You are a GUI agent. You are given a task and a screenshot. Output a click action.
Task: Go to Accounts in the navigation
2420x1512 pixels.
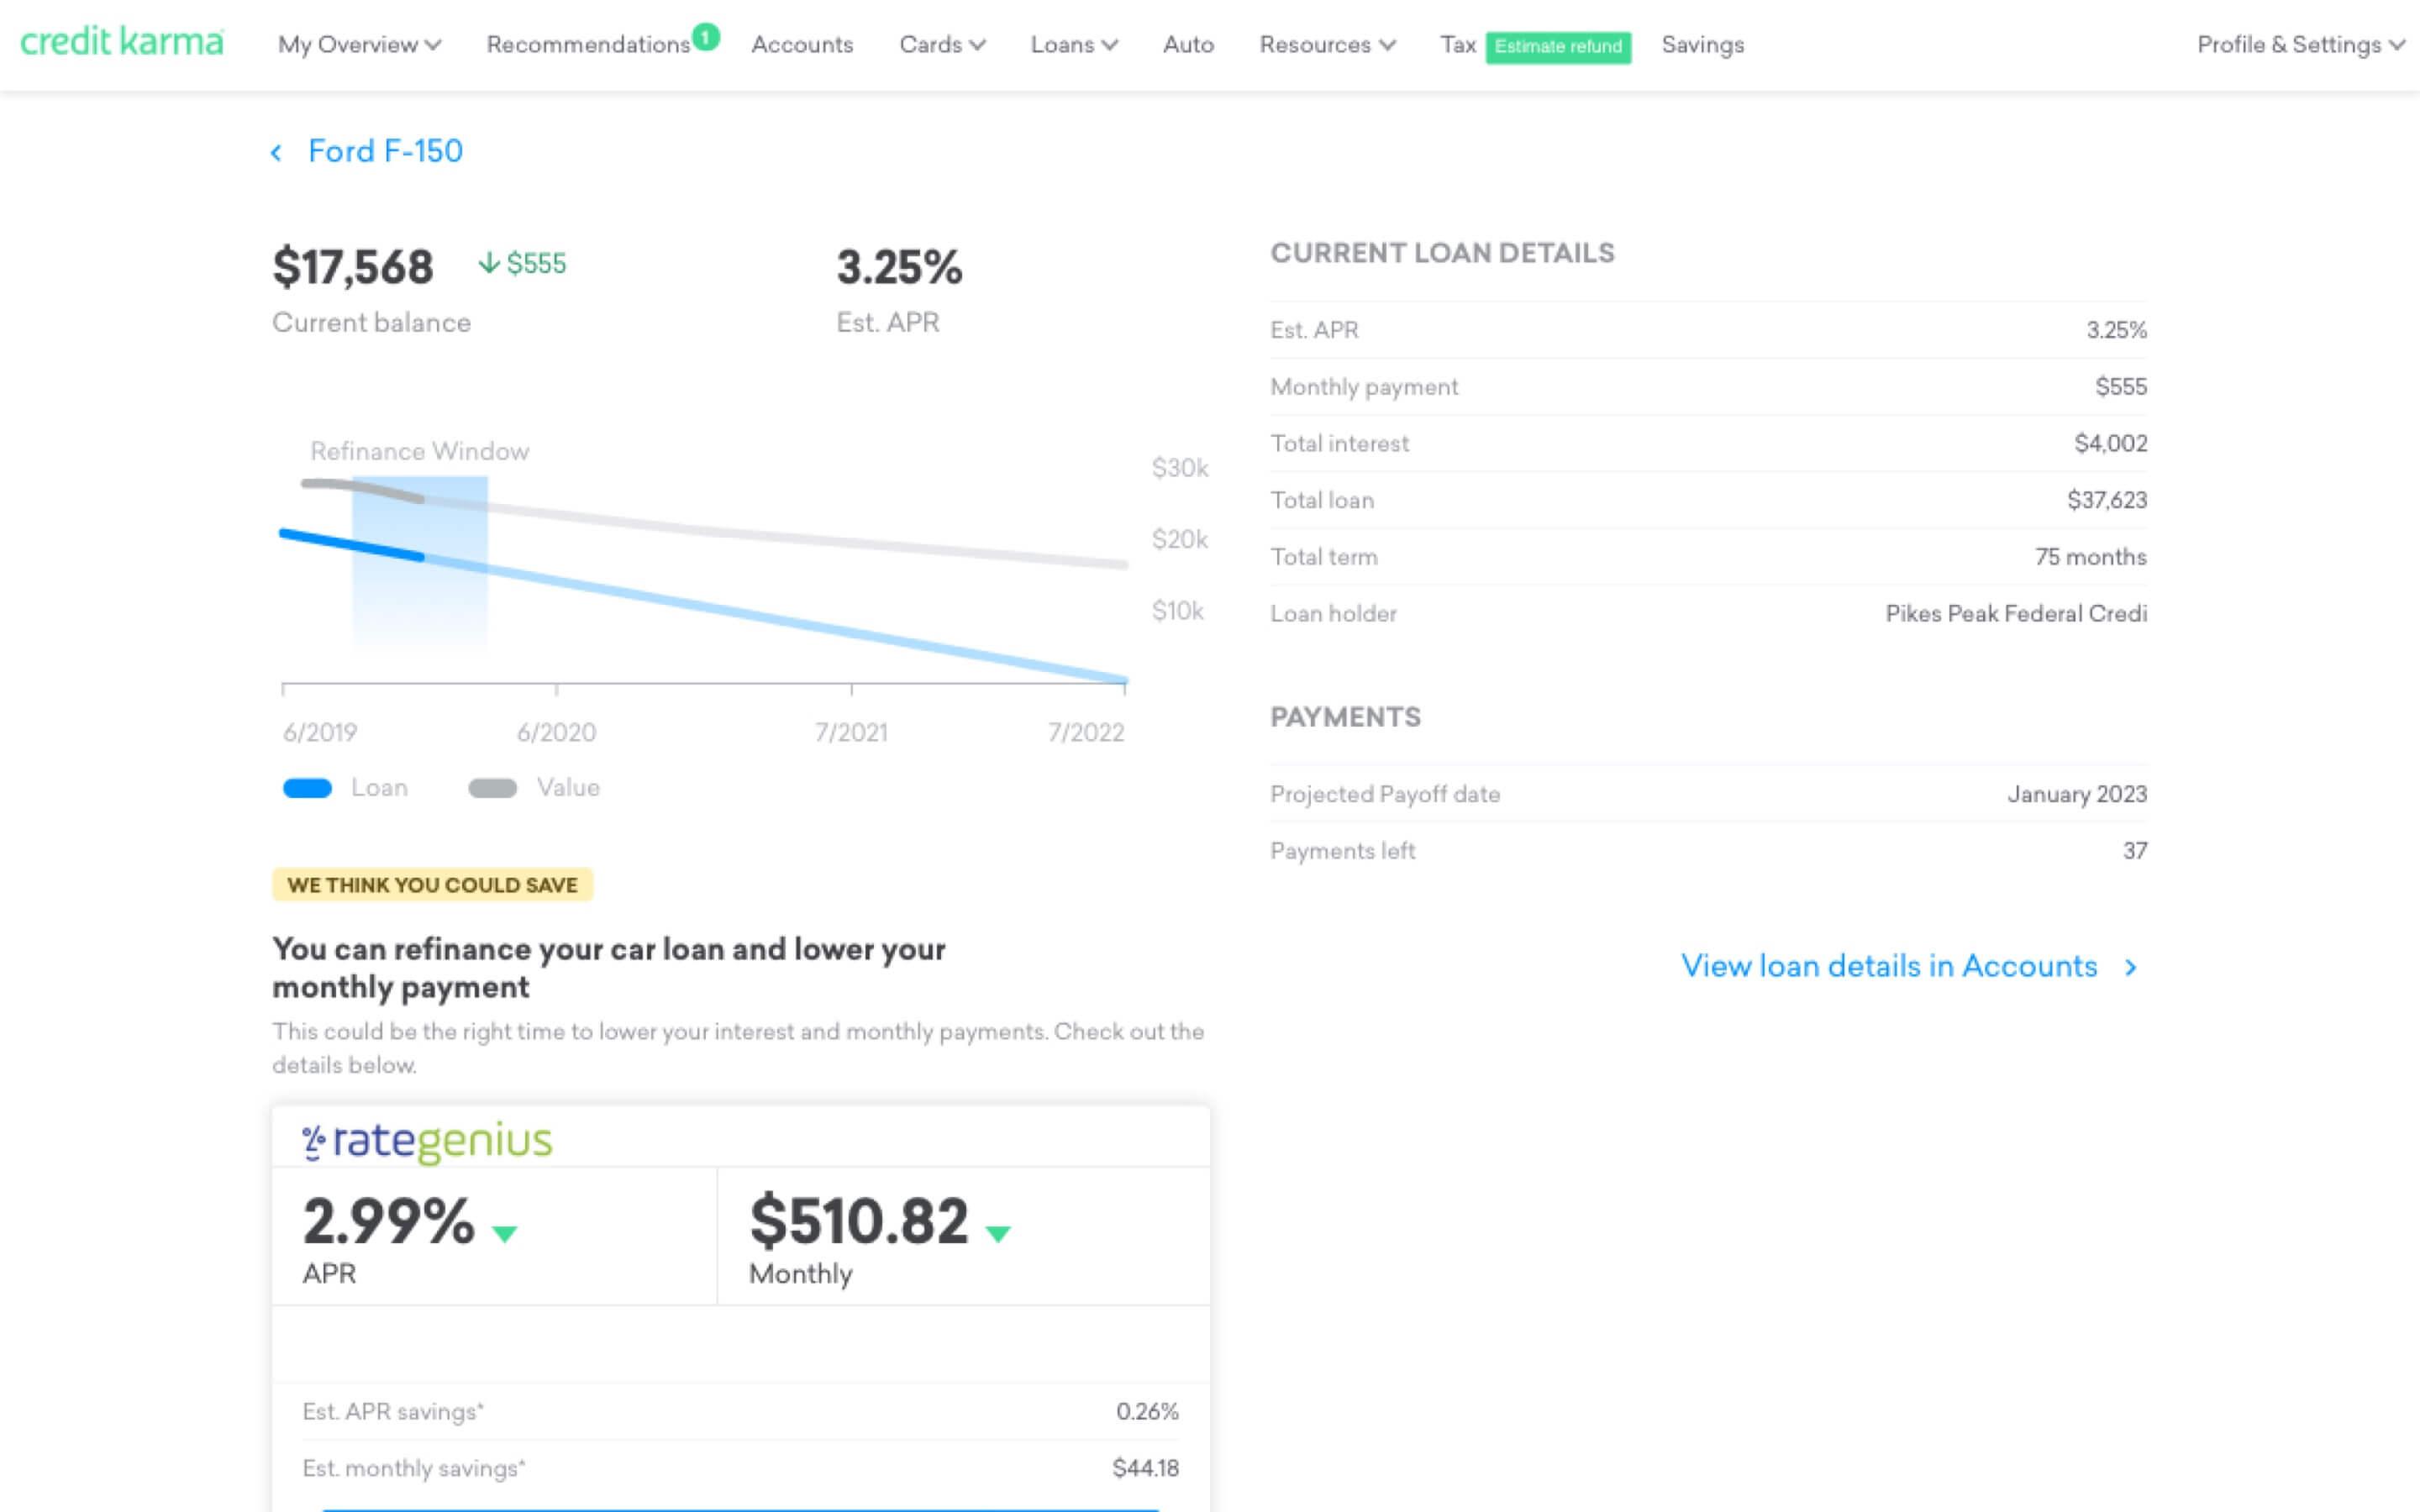click(x=802, y=45)
